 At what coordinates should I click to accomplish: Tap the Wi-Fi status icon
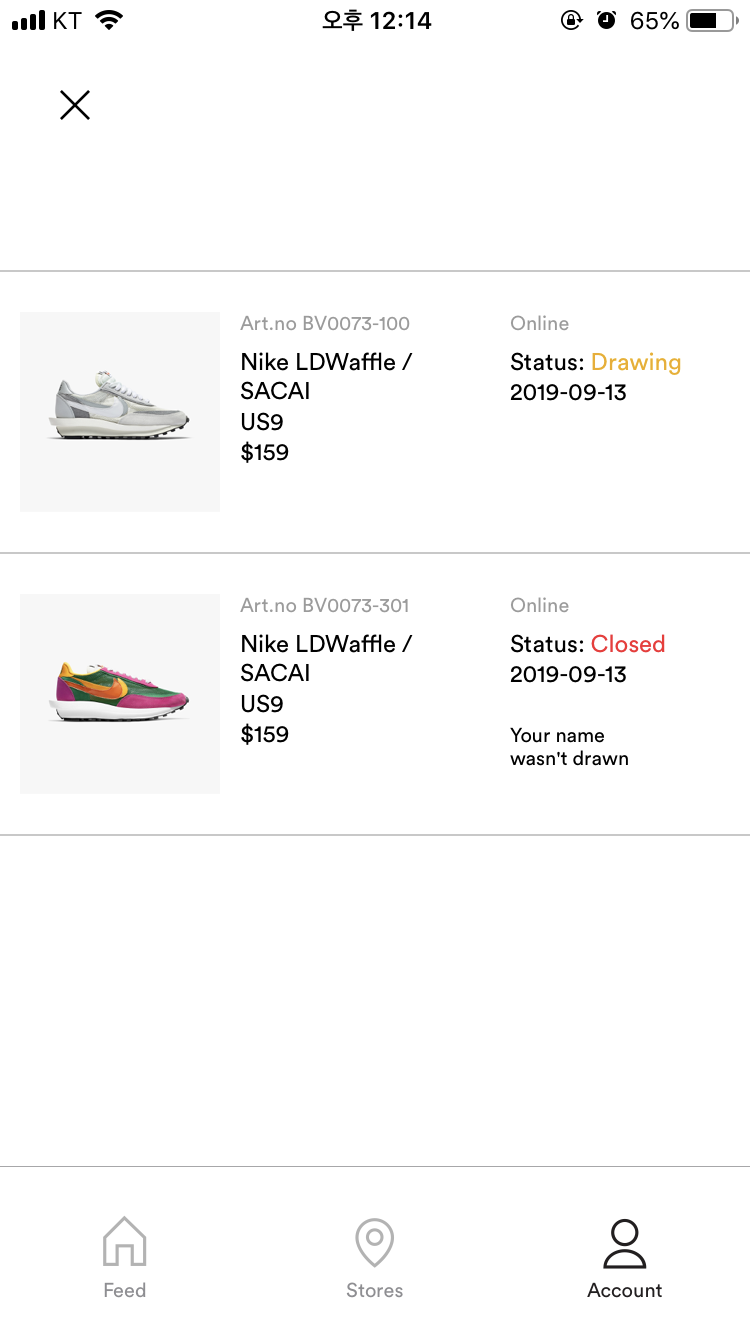coord(109,20)
